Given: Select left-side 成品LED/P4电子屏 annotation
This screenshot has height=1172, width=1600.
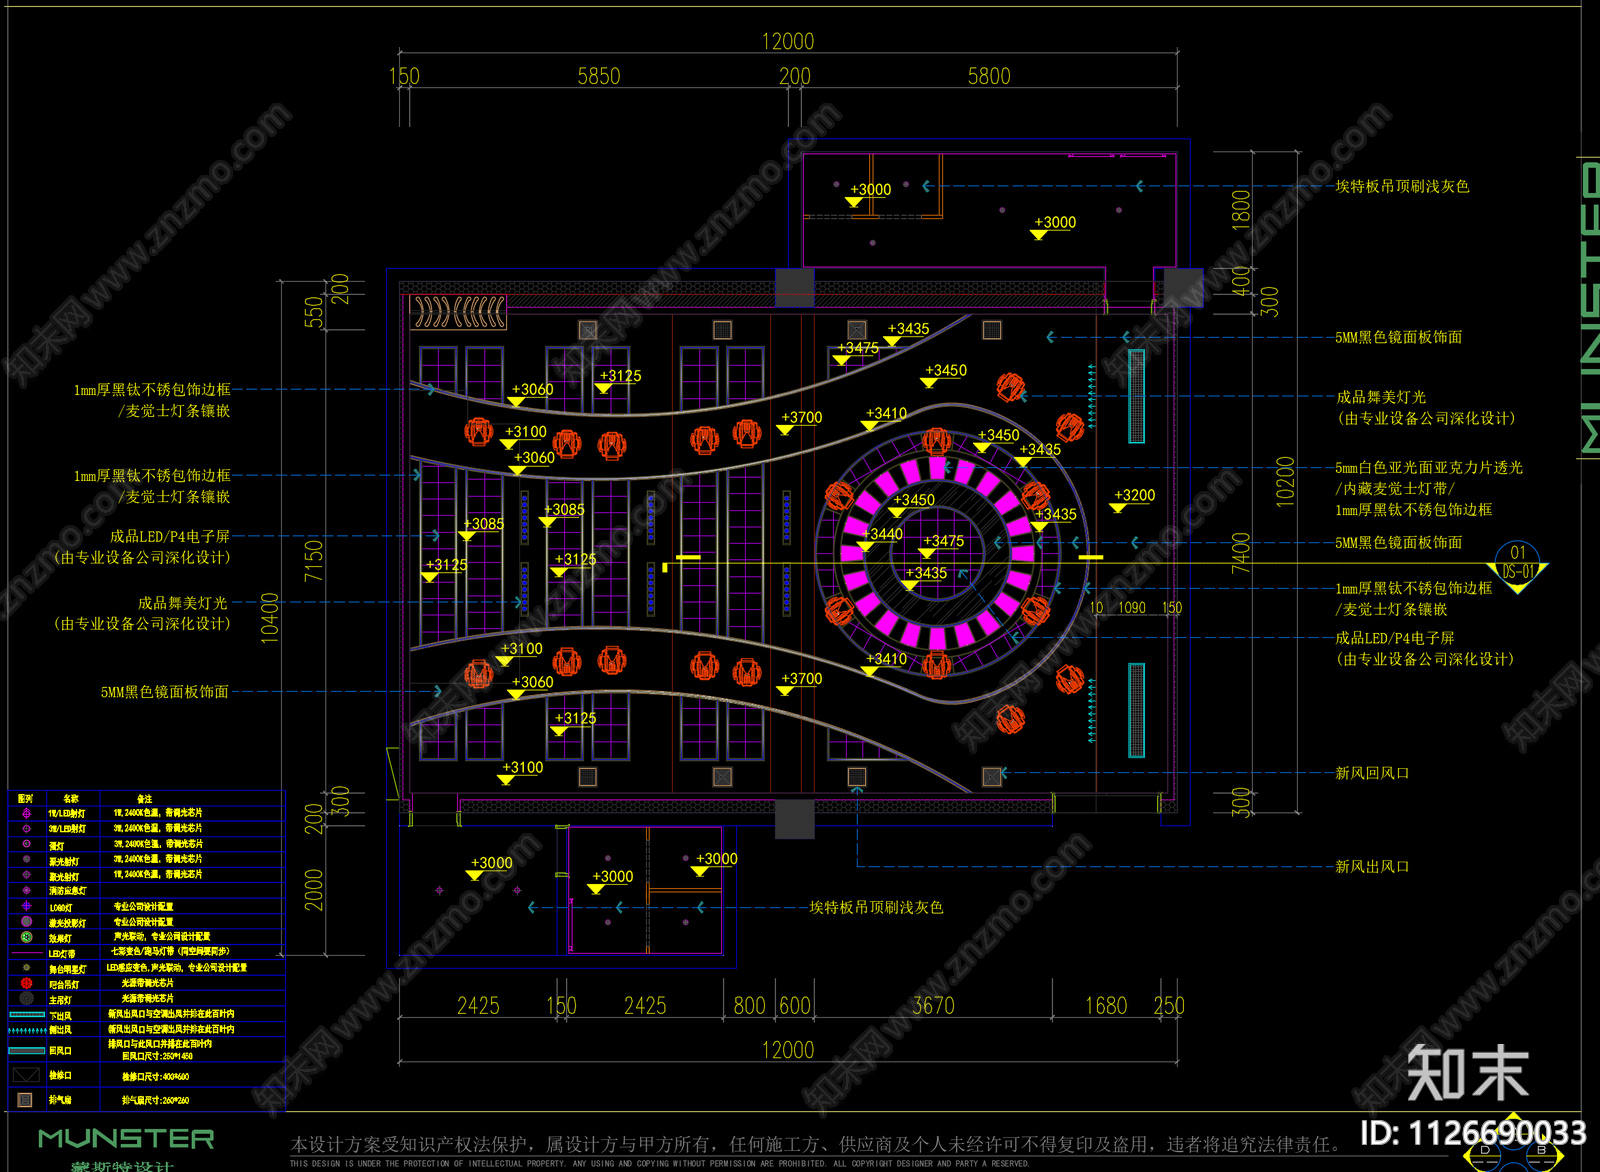Looking at the screenshot, I should tap(169, 537).
